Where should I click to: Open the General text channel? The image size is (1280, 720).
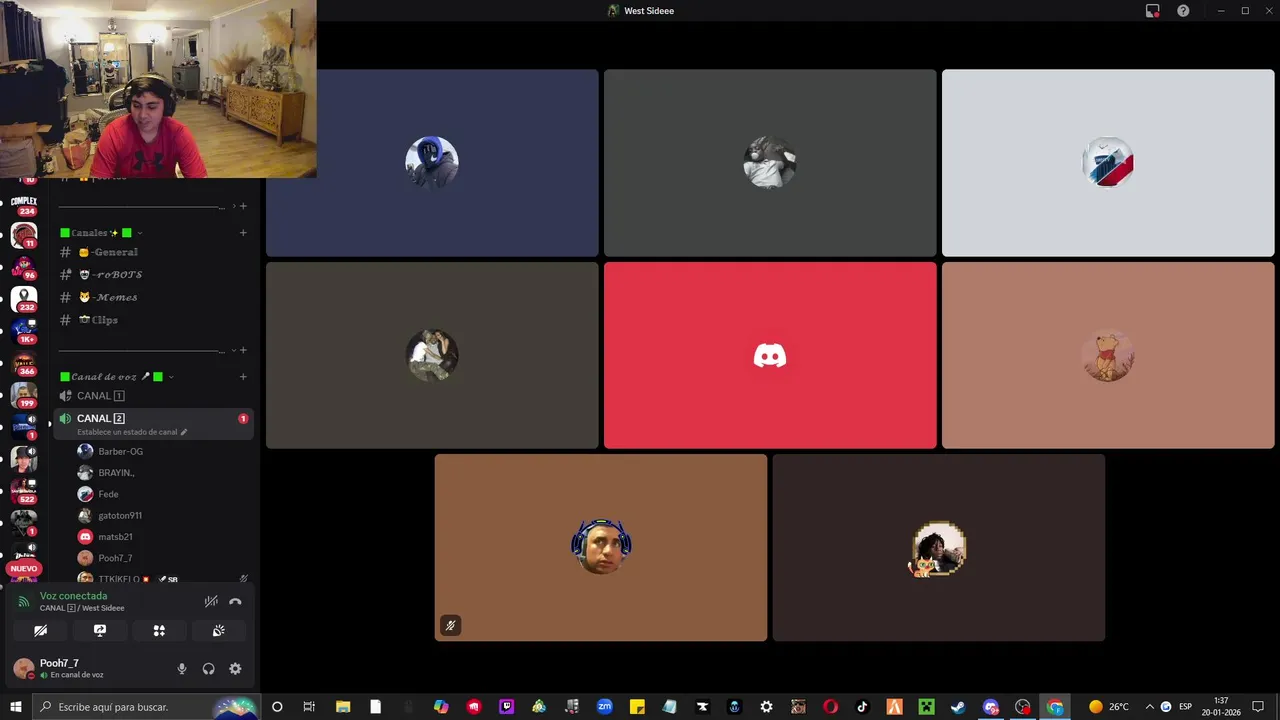pos(152,252)
